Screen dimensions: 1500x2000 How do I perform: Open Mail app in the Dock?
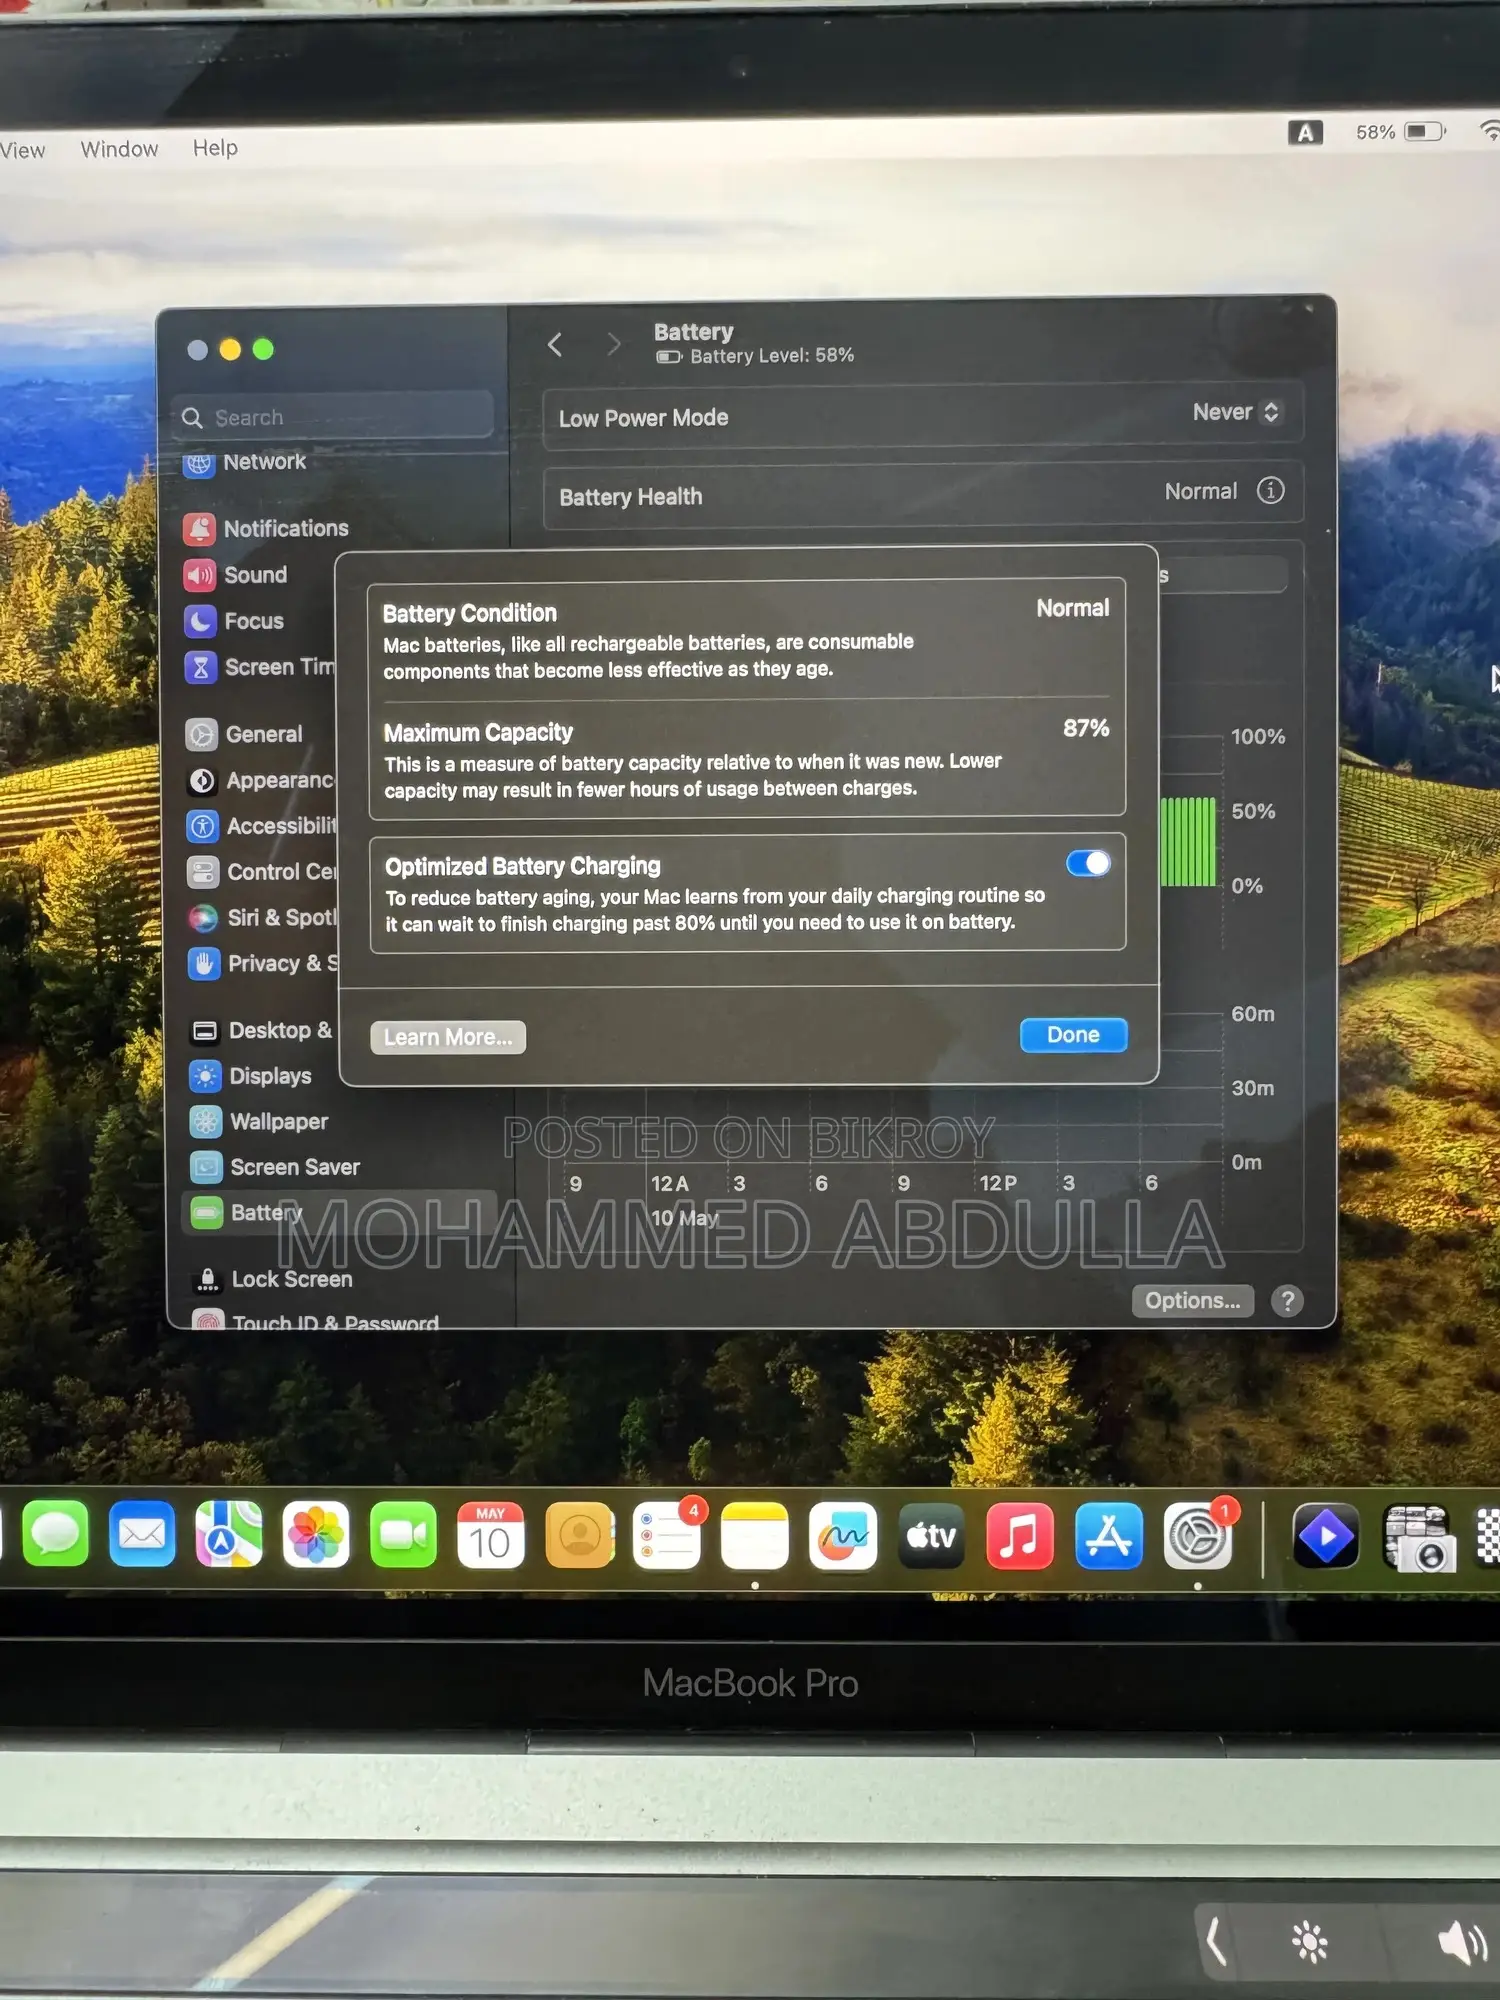tap(142, 1534)
